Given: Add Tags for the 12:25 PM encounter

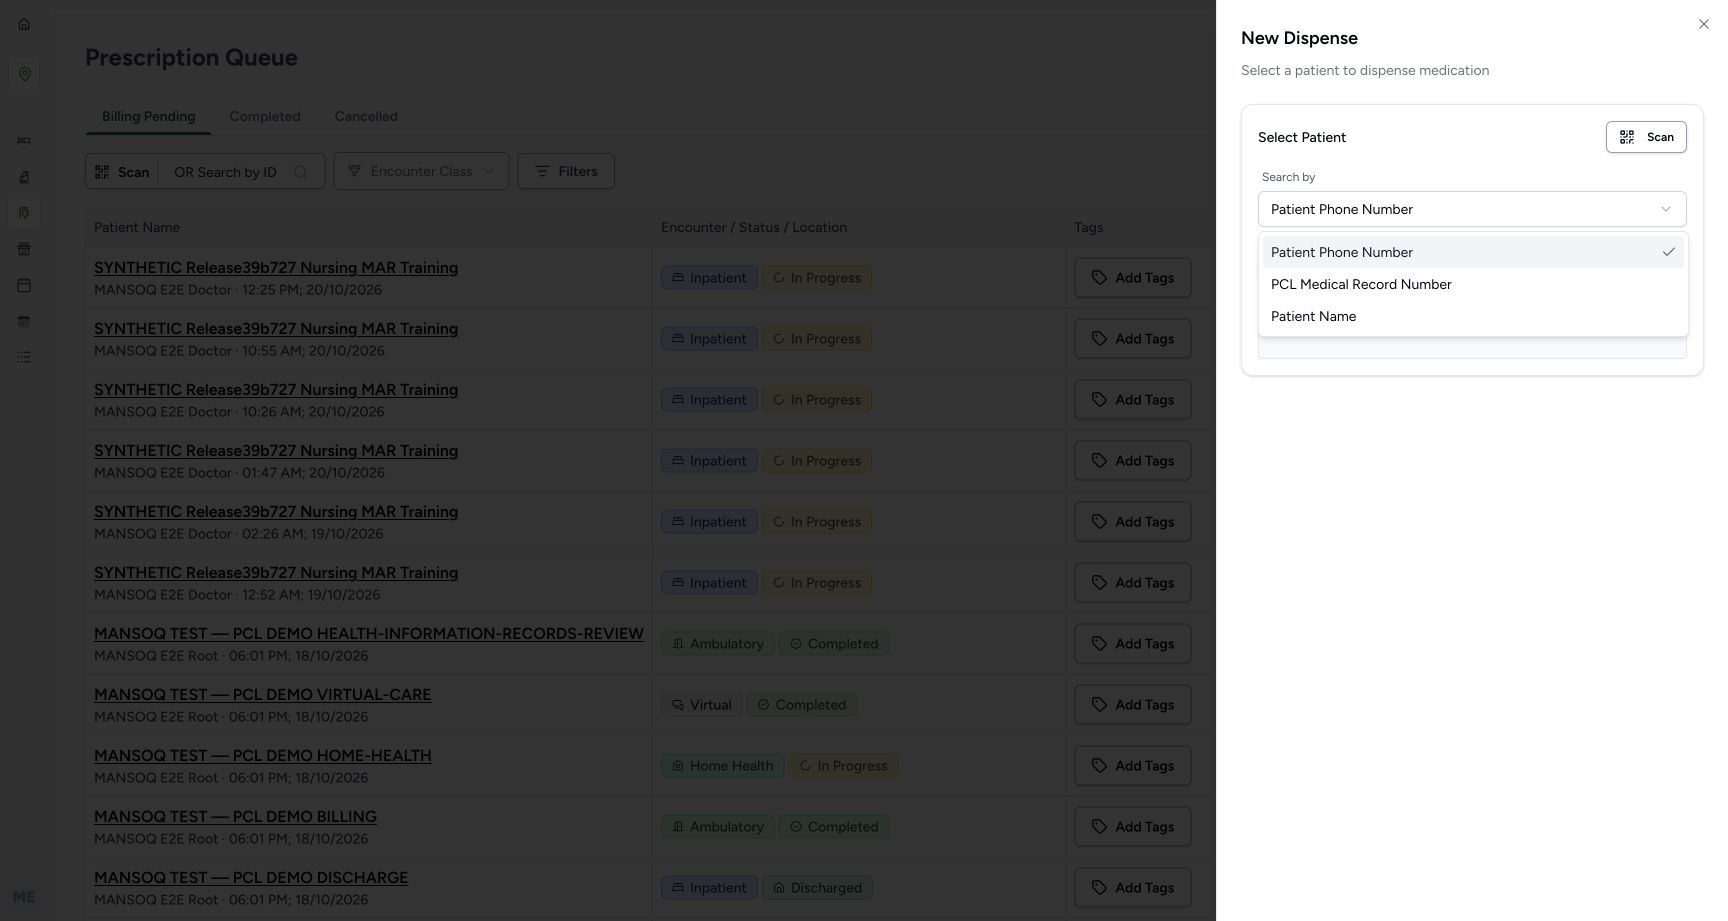Looking at the screenshot, I should click(1133, 278).
